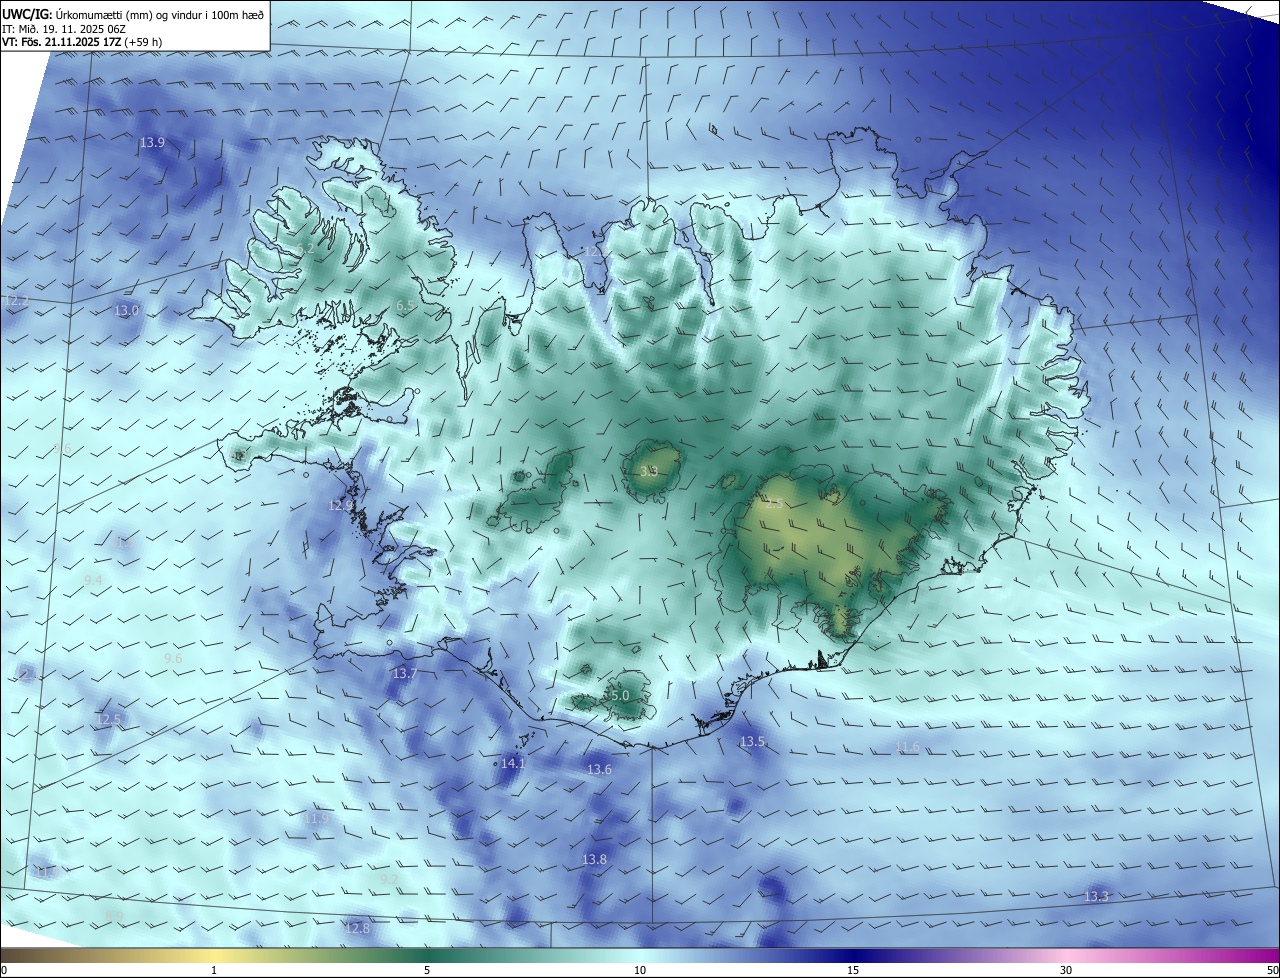Click the 13.9 value label

click(152, 143)
